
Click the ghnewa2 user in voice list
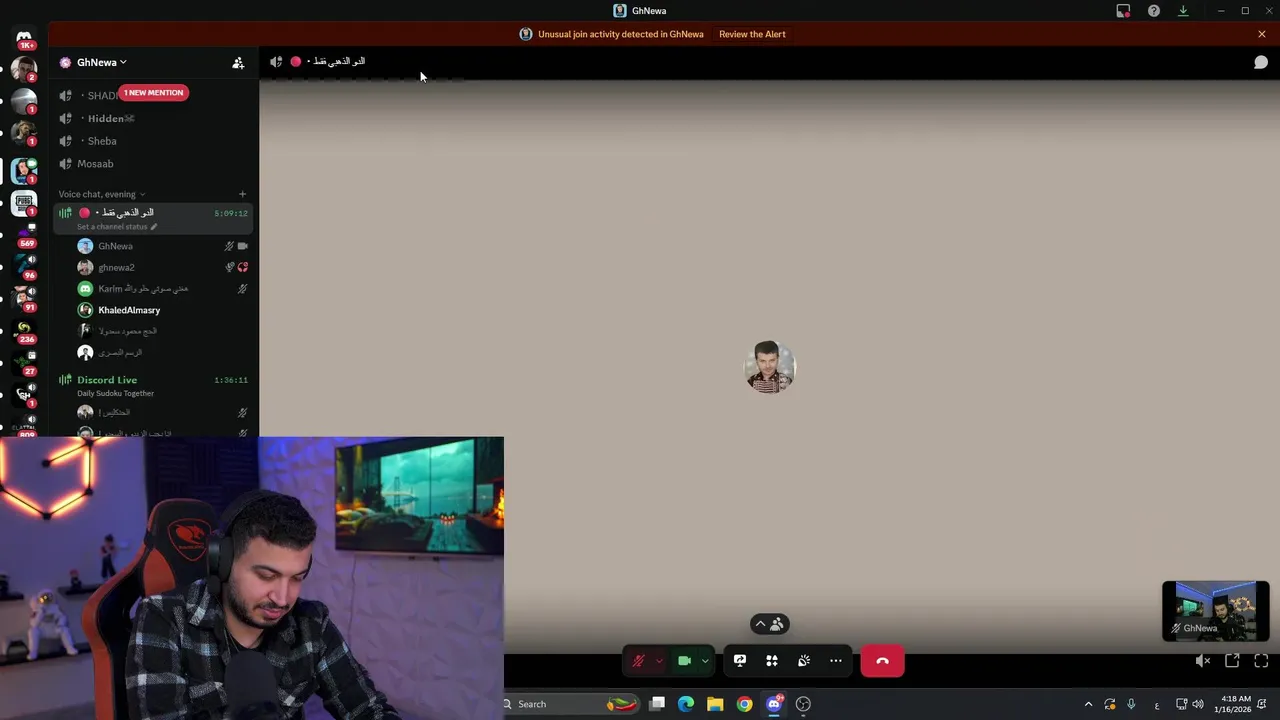click(163, 267)
